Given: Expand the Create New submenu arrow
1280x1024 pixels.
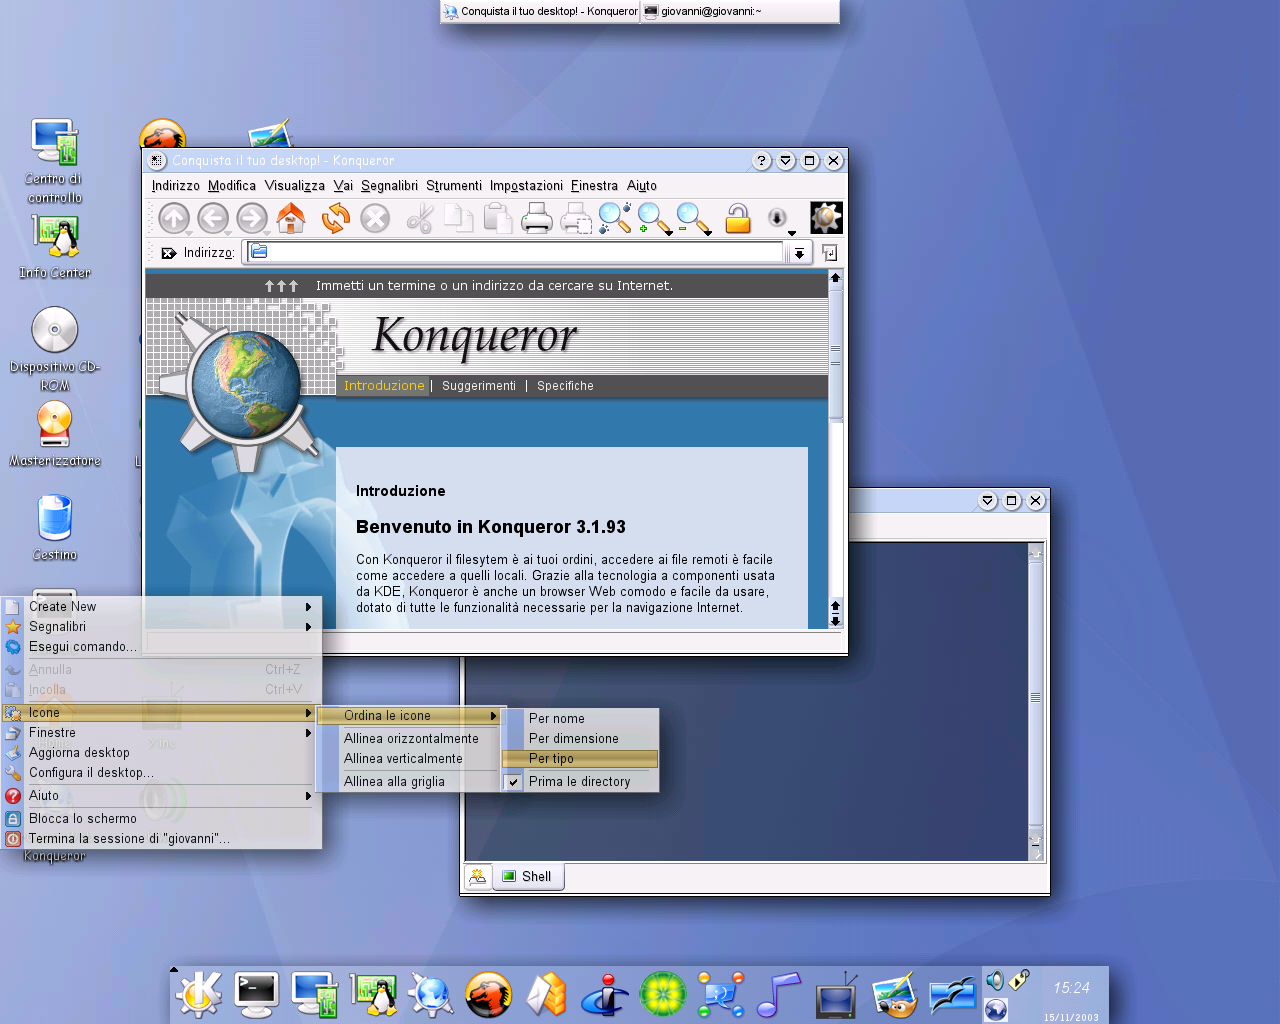Looking at the screenshot, I should [x=309, y=607].
